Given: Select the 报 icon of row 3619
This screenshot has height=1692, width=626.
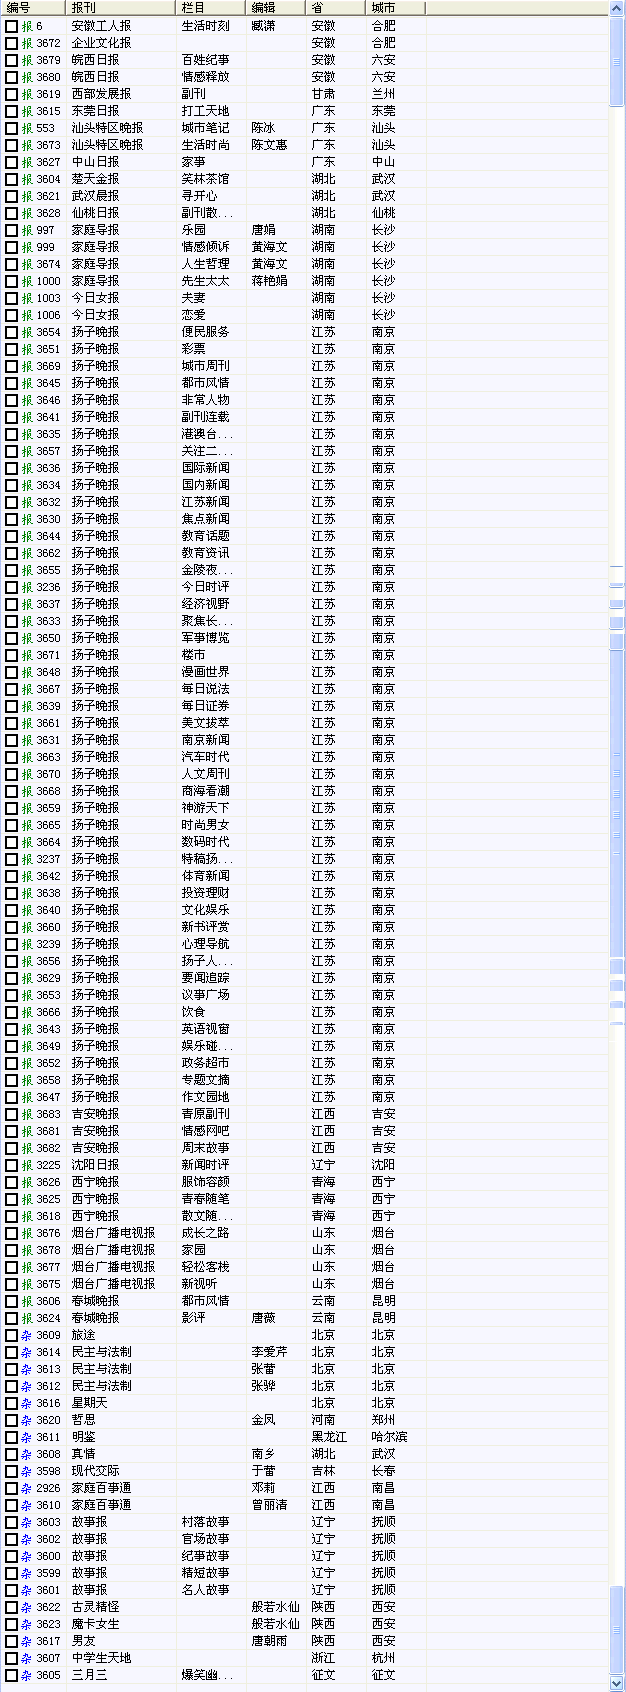Looking at the screenshot, I should pyautogui.click(x=27, y=94).
